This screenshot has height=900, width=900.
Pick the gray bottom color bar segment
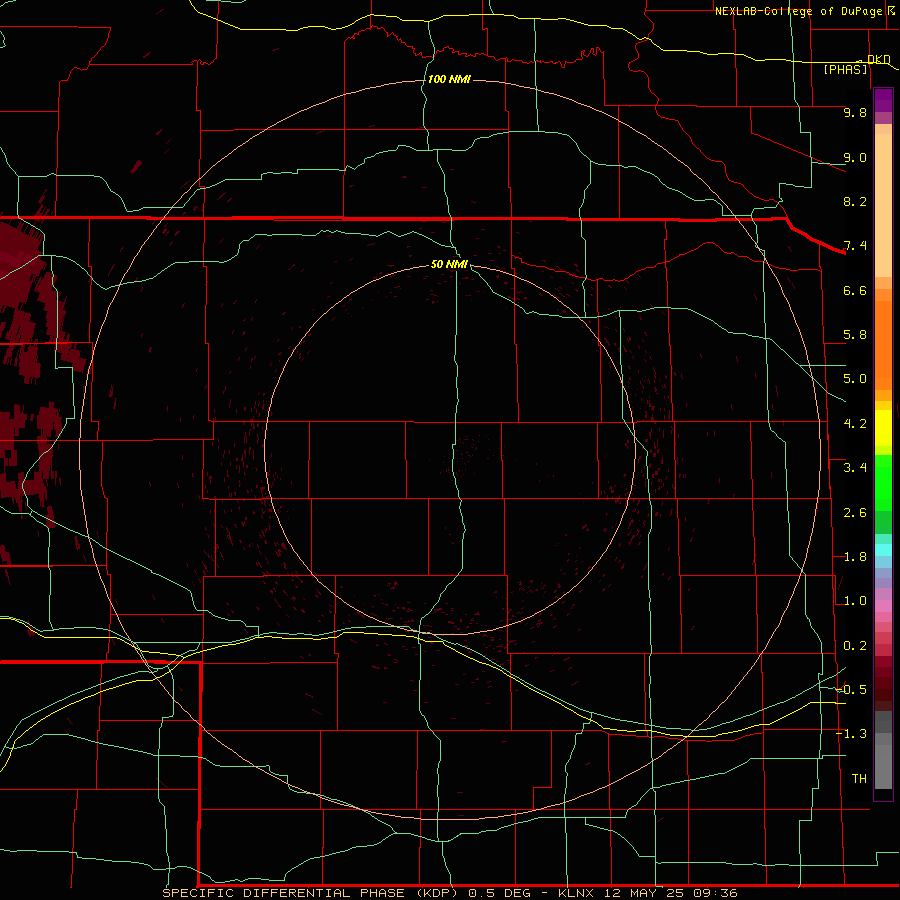(x=883, y=767)
